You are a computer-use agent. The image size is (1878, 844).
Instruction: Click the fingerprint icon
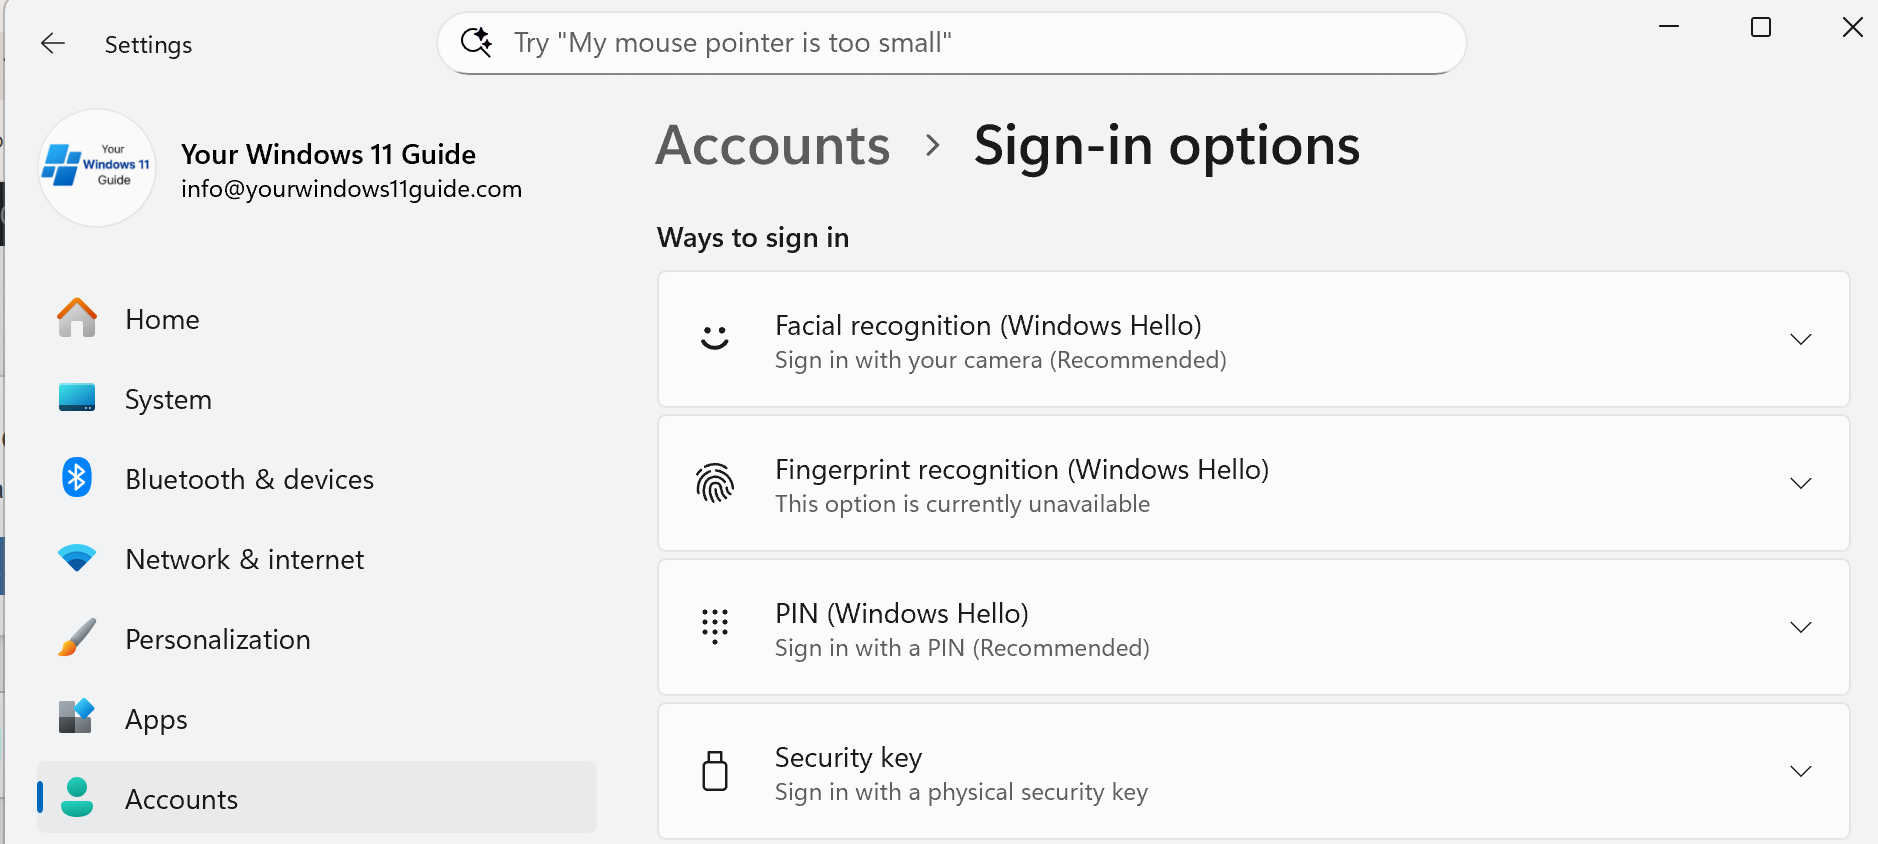[714, 484]
